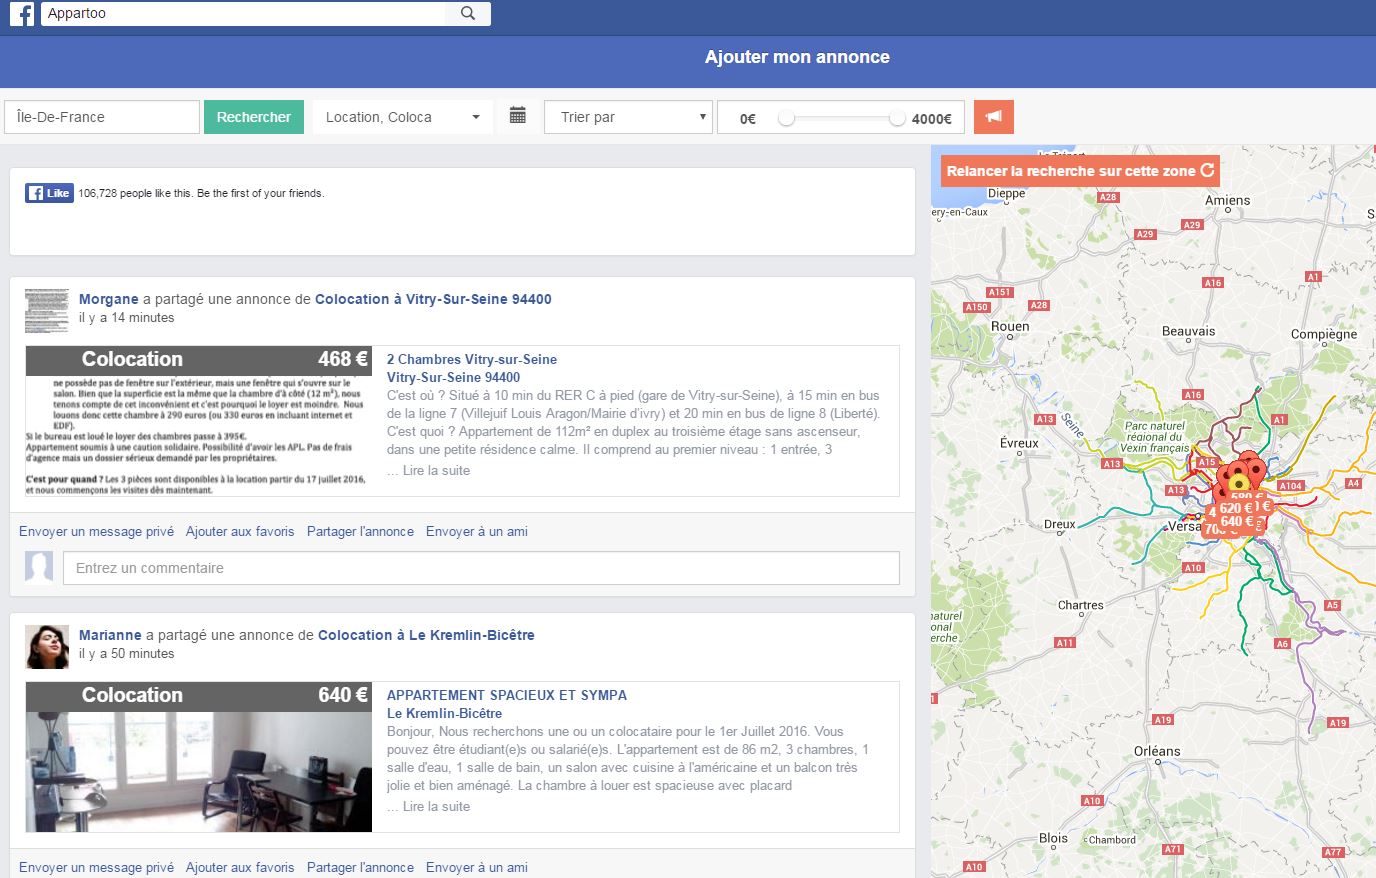The width and height of the screenshot is (1376, 878).
Task: Click the minimum price slider handle
Action: click(787, 118)
